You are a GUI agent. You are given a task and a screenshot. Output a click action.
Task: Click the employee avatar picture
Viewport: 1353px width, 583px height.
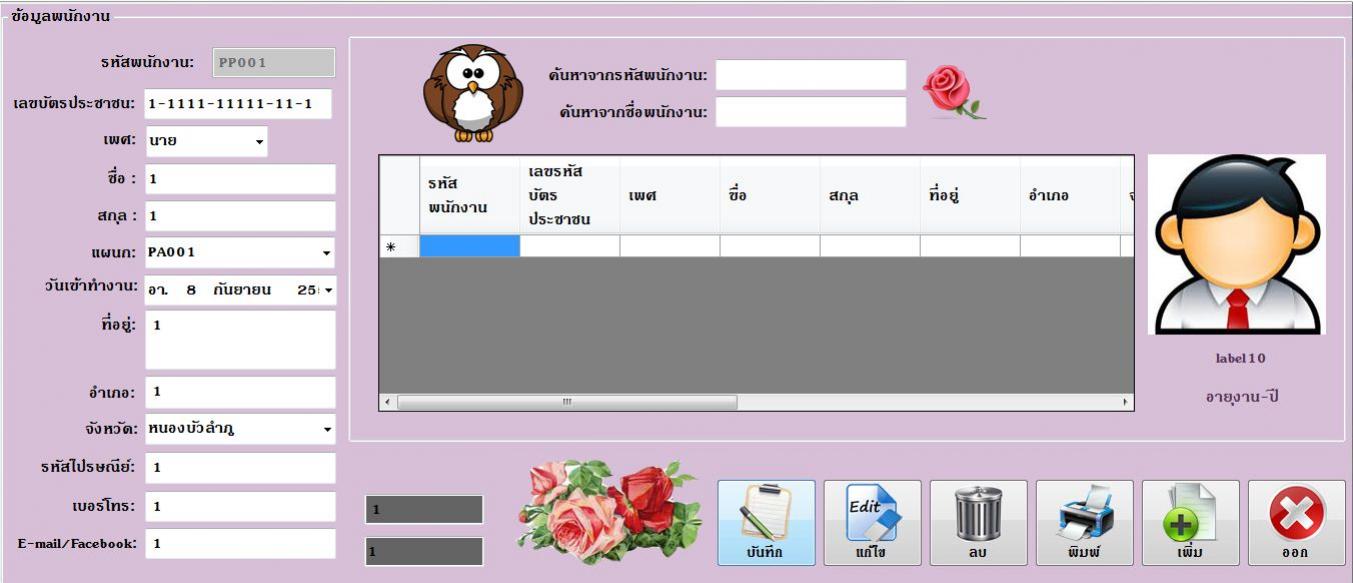[x=1236, y=244]
